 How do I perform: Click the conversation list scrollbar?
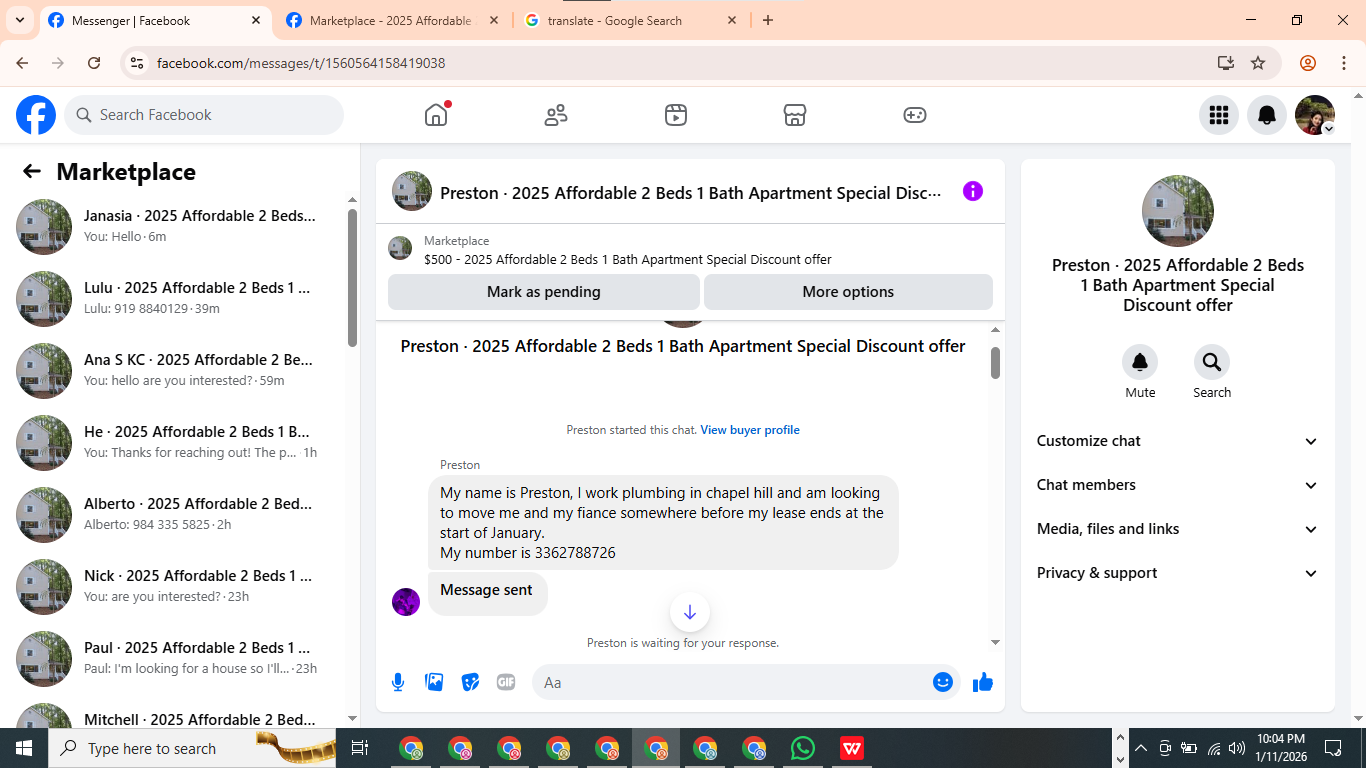(x=352, y=277)
